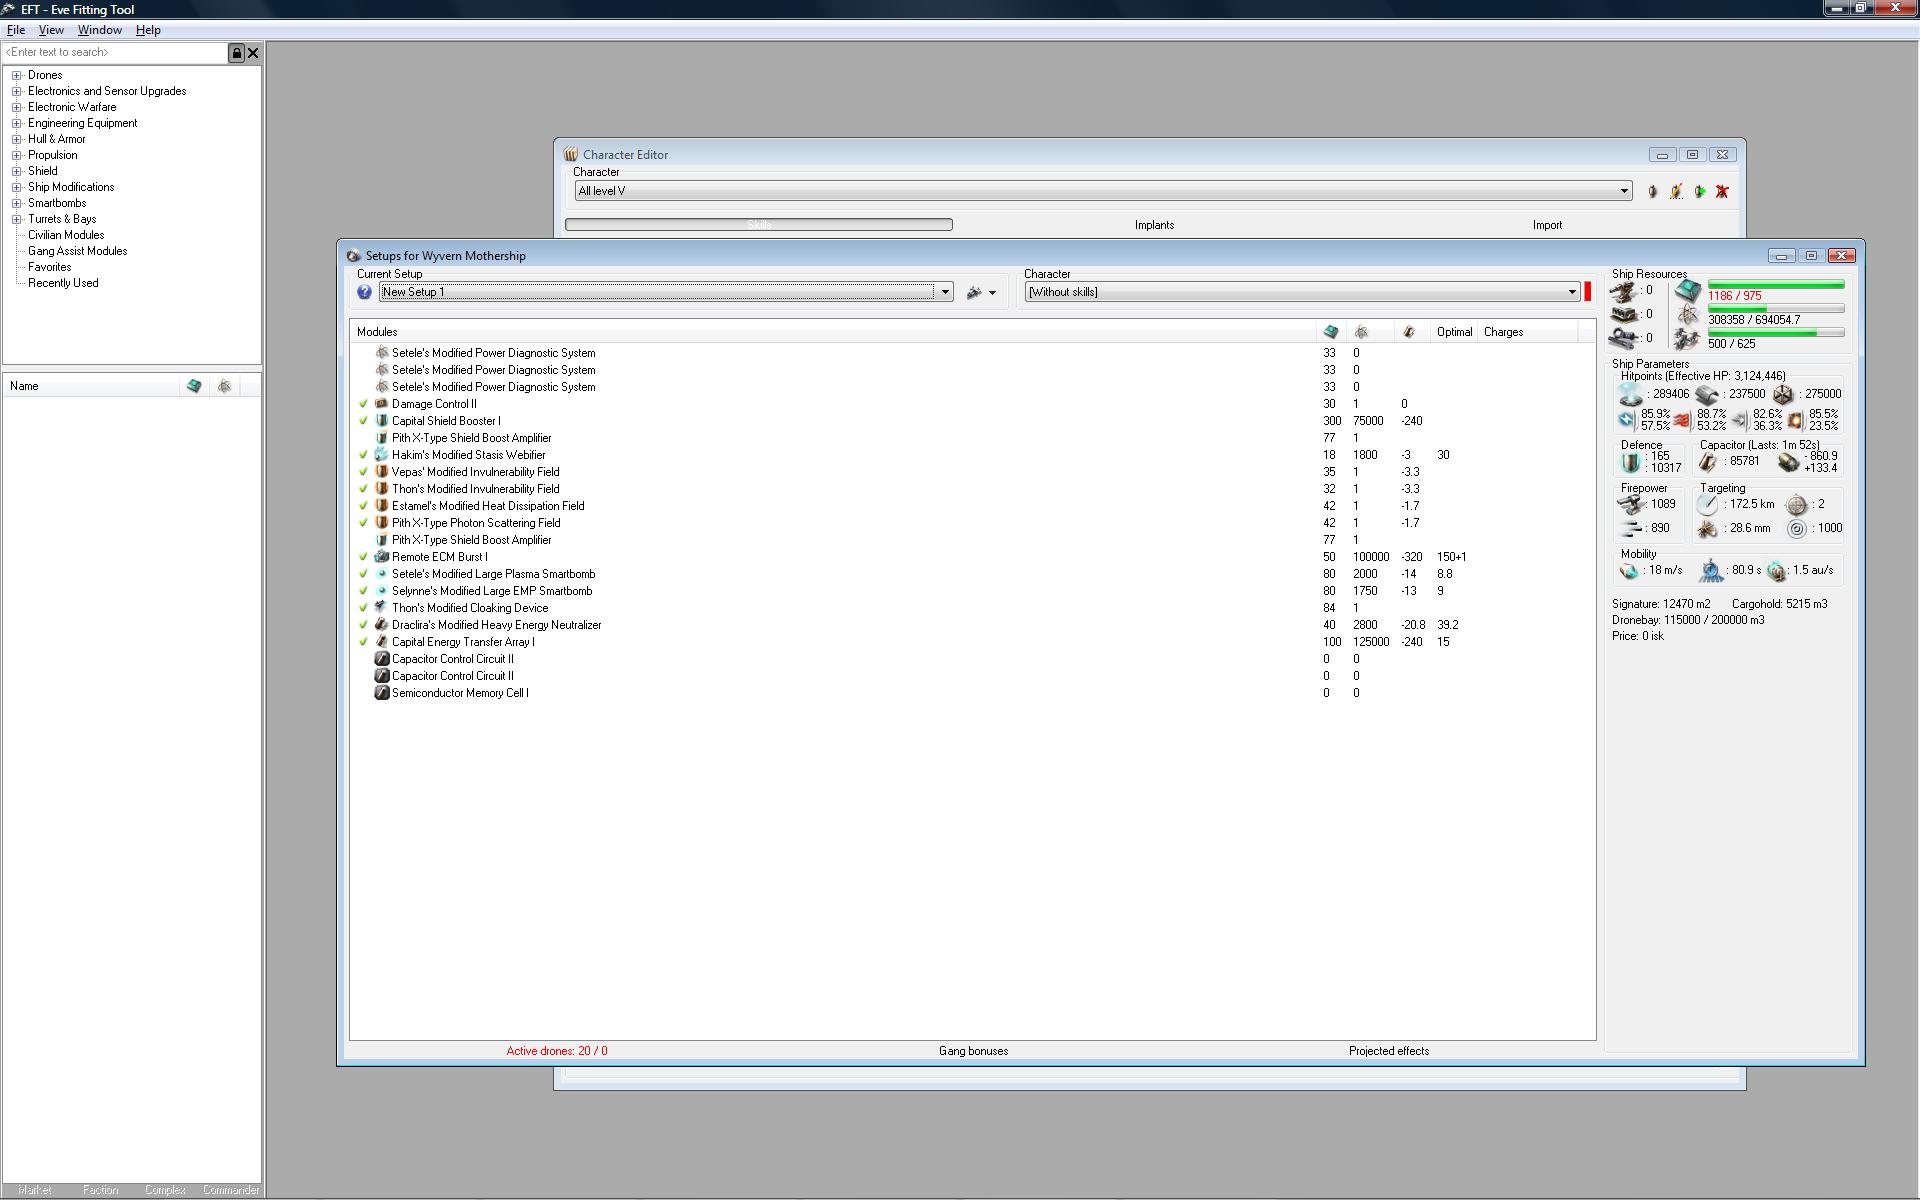
Task: Click the Projected effects button
Action: (x=1388, y=1051)
